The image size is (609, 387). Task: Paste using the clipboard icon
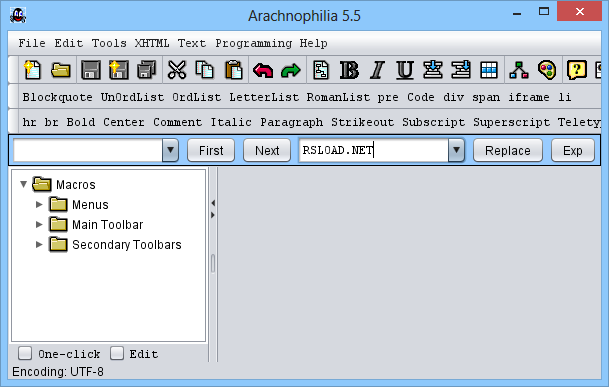233,70
